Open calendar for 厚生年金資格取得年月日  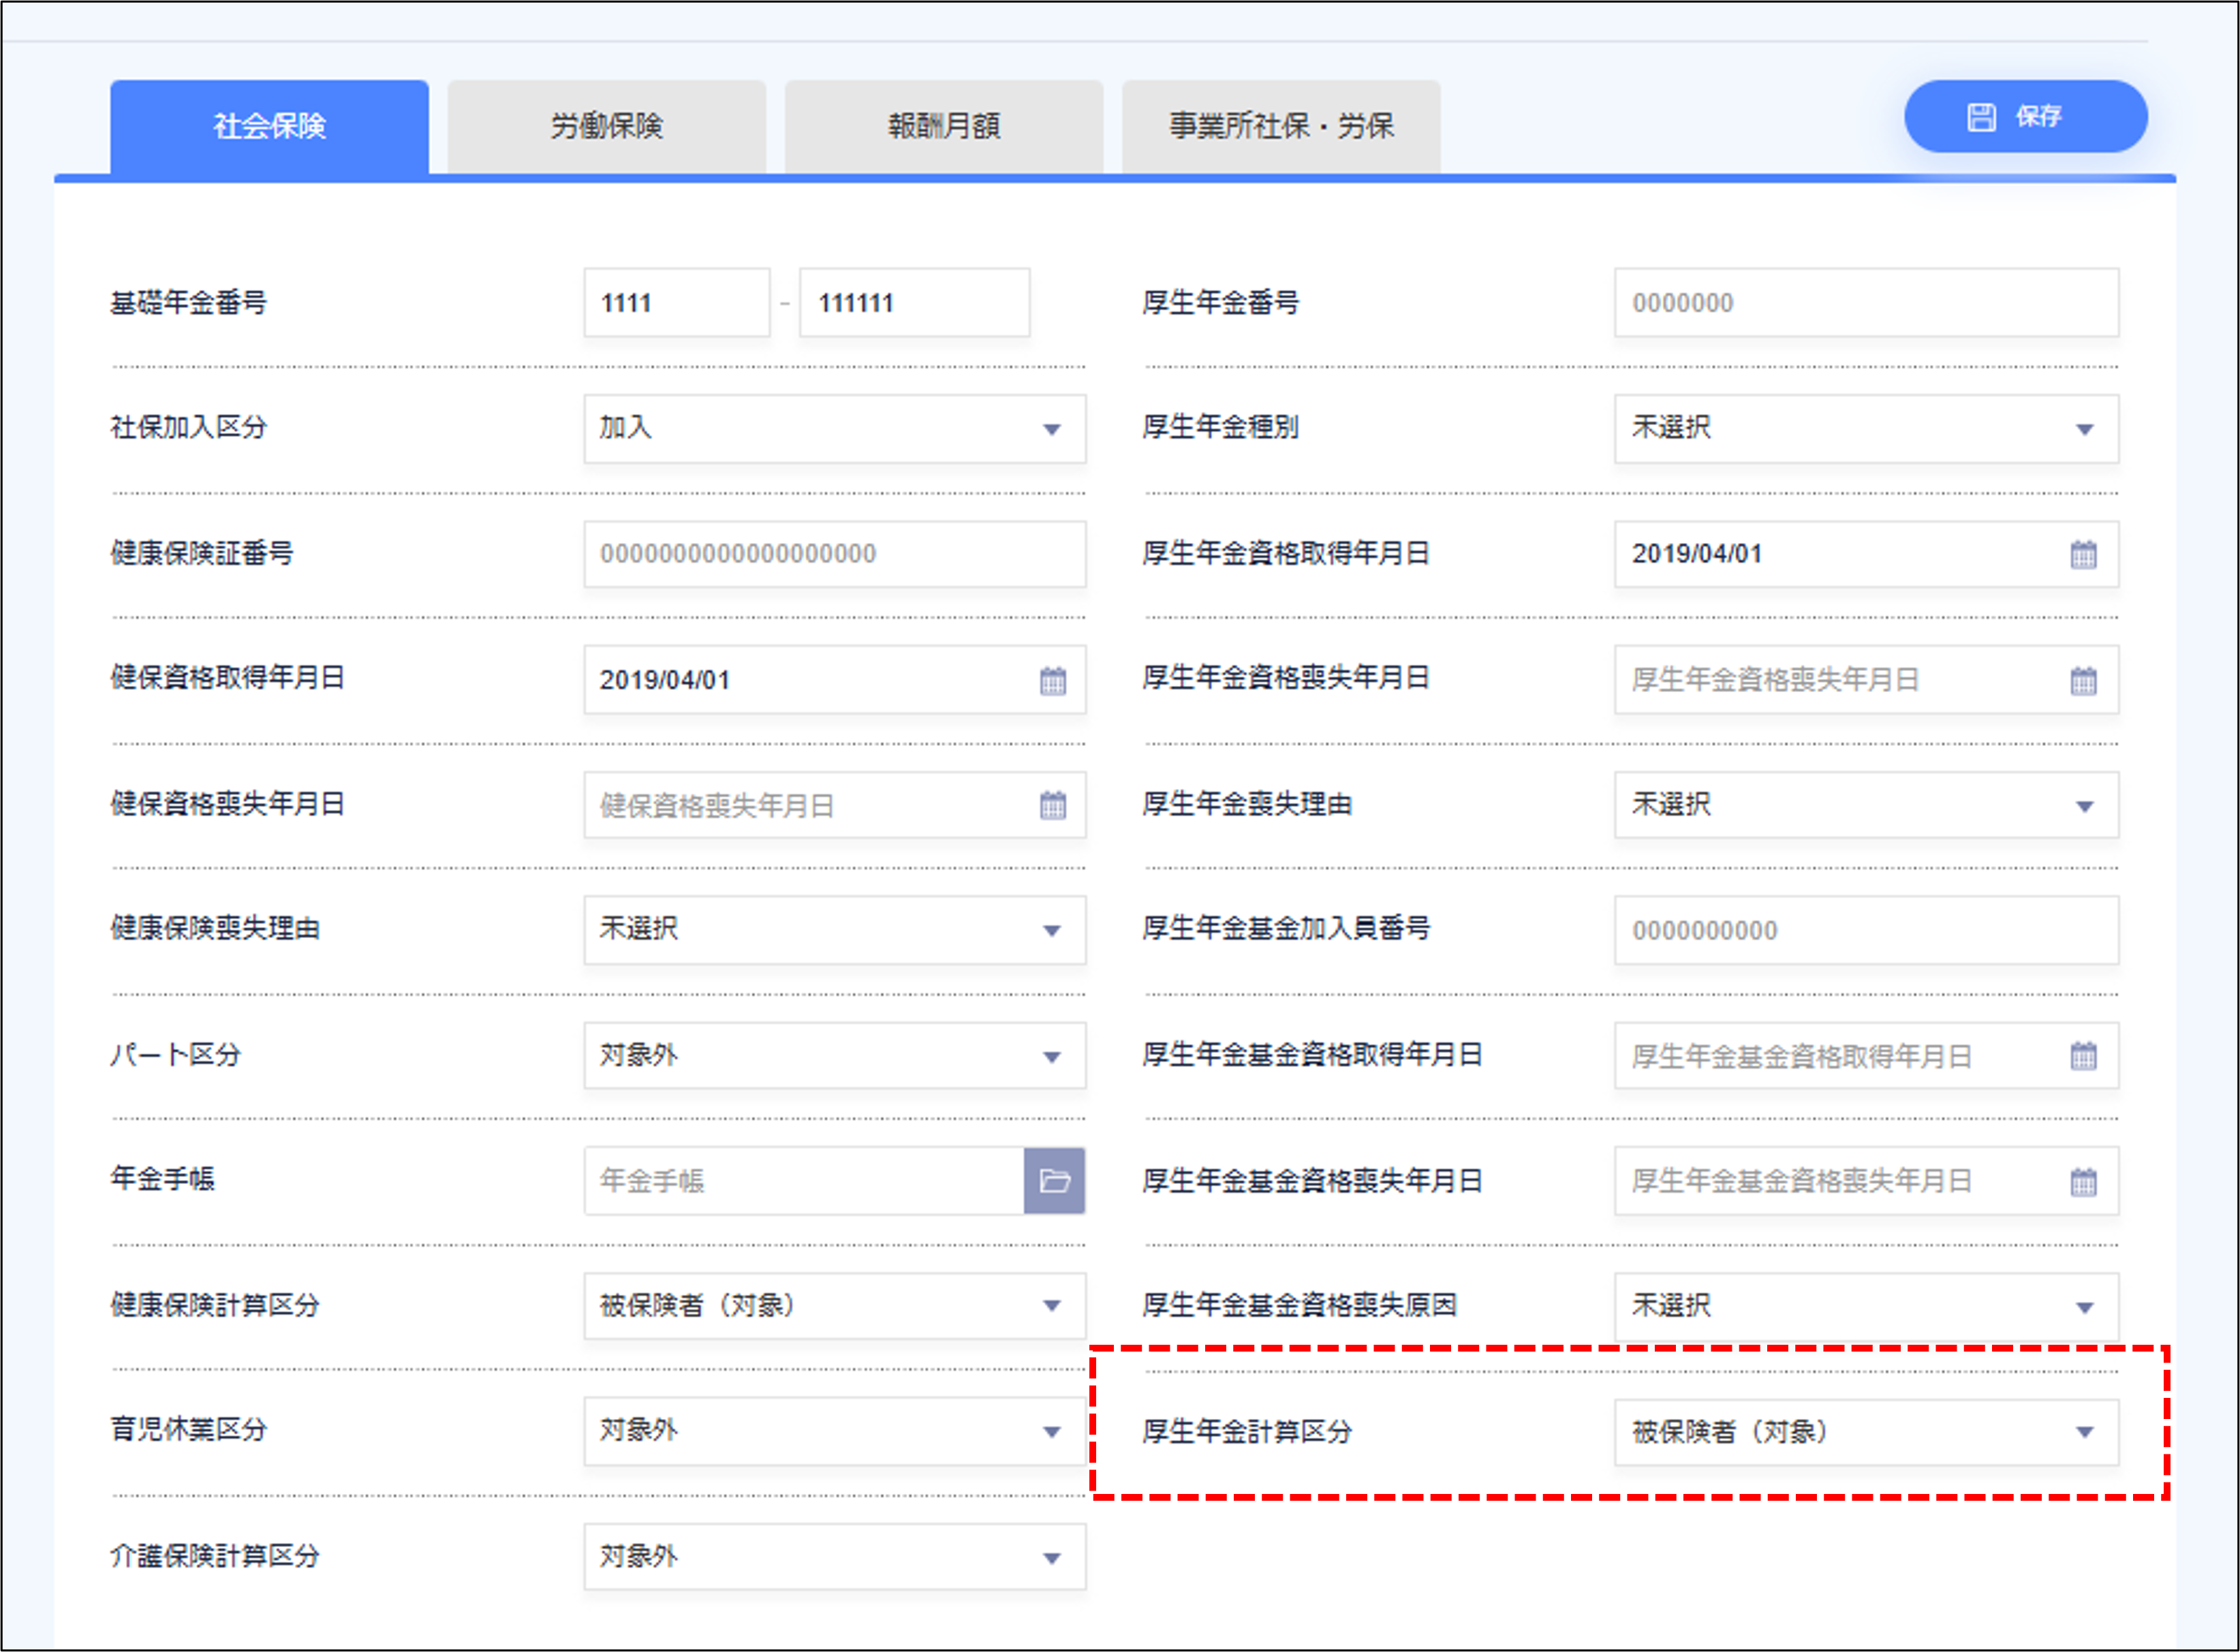pyautogui.click(x=2083, y=554)
